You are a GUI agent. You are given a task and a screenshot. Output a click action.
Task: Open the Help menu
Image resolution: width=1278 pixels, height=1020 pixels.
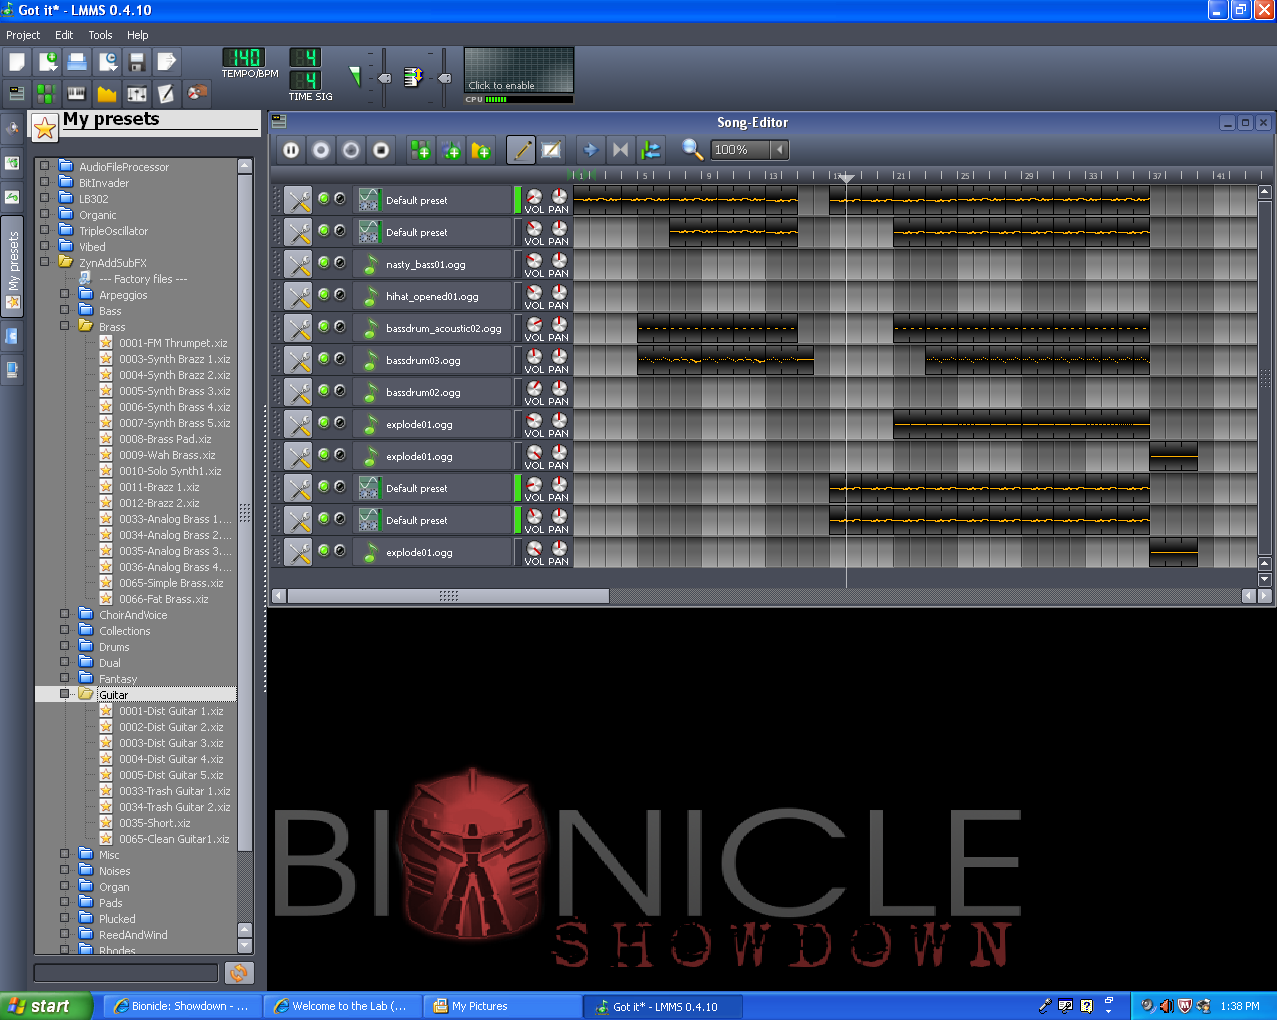[x=137, y=35]
